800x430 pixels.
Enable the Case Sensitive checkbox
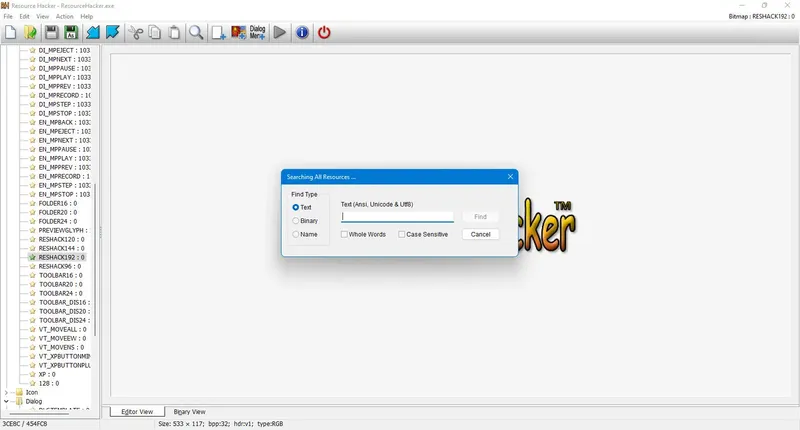coord(402,235)
